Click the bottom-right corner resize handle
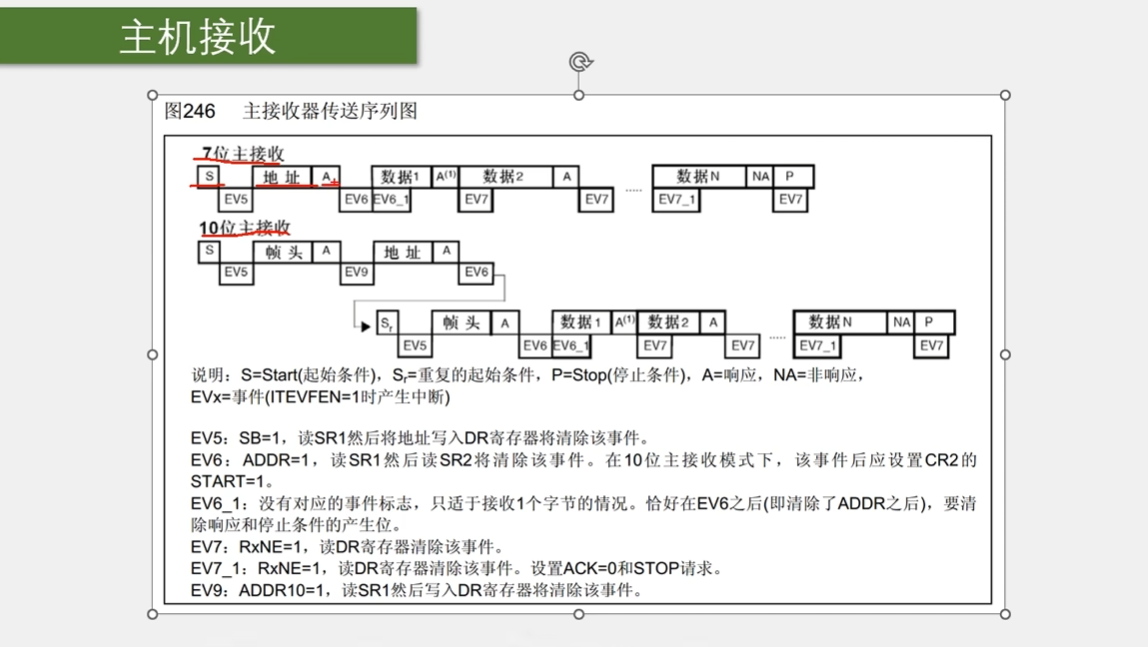 click(x=1005, y=614)
